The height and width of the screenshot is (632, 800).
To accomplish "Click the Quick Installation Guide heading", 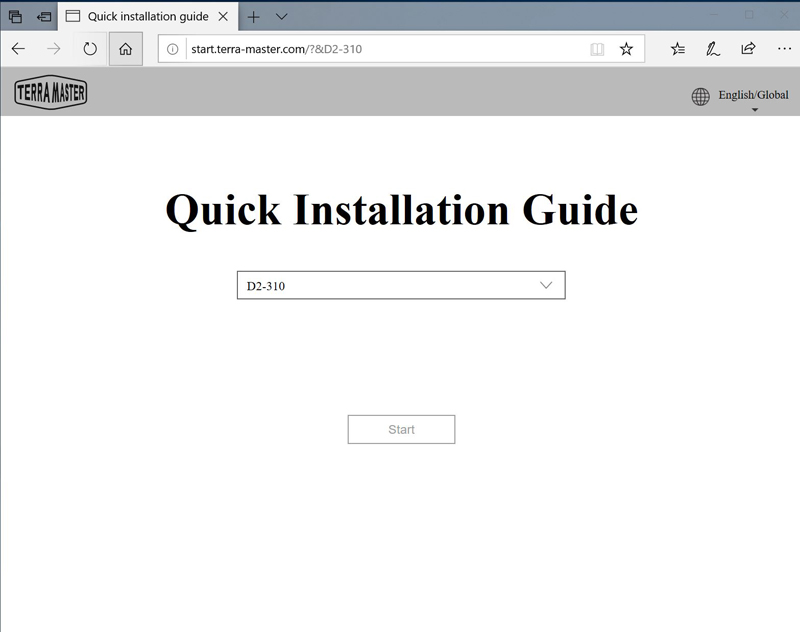I will tap(402, 210).
